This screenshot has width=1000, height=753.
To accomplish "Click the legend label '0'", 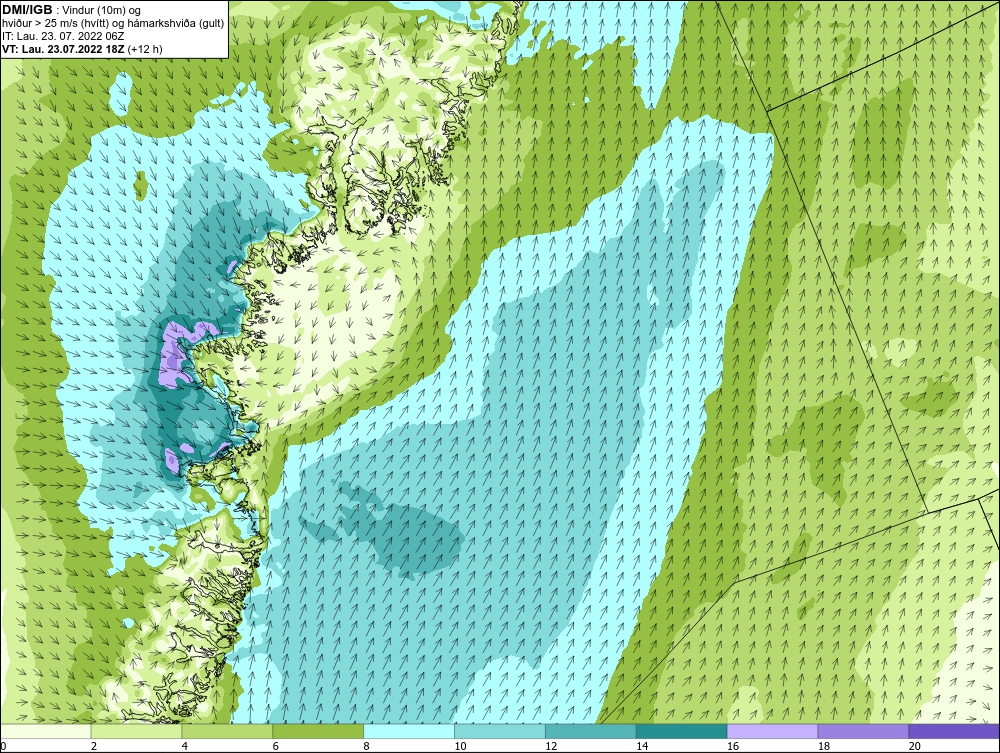I will tap(3, 746).
